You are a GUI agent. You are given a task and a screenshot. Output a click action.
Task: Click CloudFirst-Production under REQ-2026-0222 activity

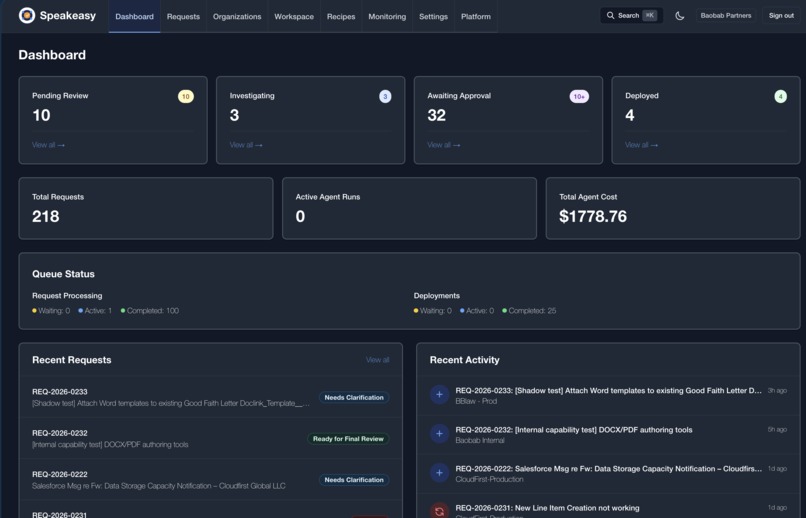coord(489,479)
